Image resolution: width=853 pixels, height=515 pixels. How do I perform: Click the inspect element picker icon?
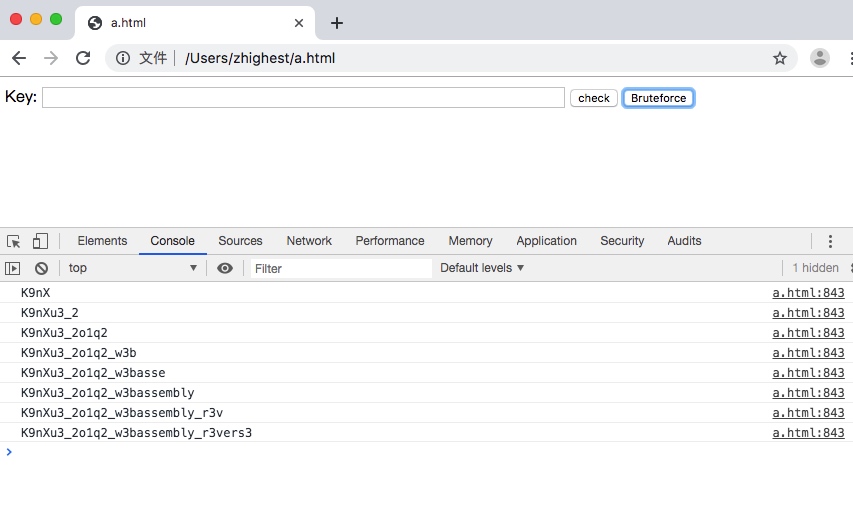14,241
